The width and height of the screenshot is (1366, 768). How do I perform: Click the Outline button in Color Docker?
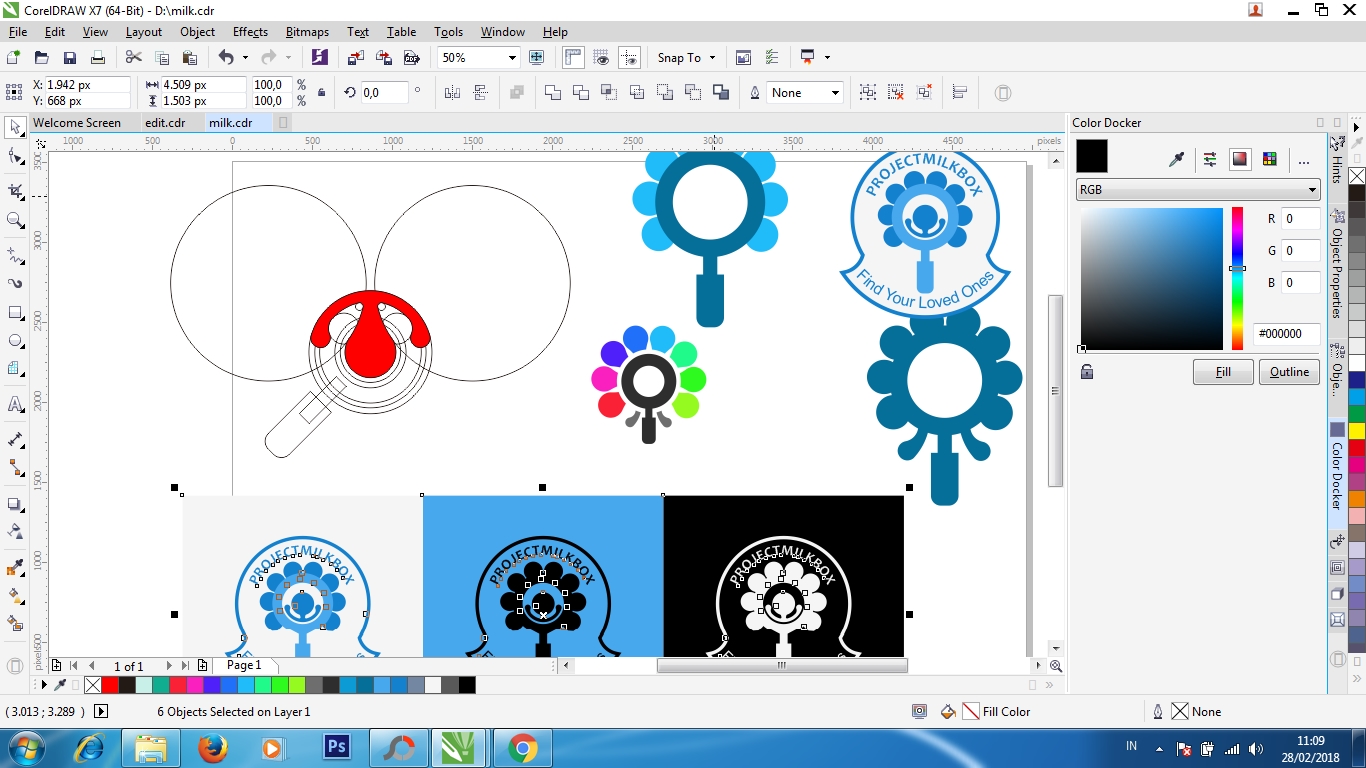pyautogui.click(x=1289, y=372)
